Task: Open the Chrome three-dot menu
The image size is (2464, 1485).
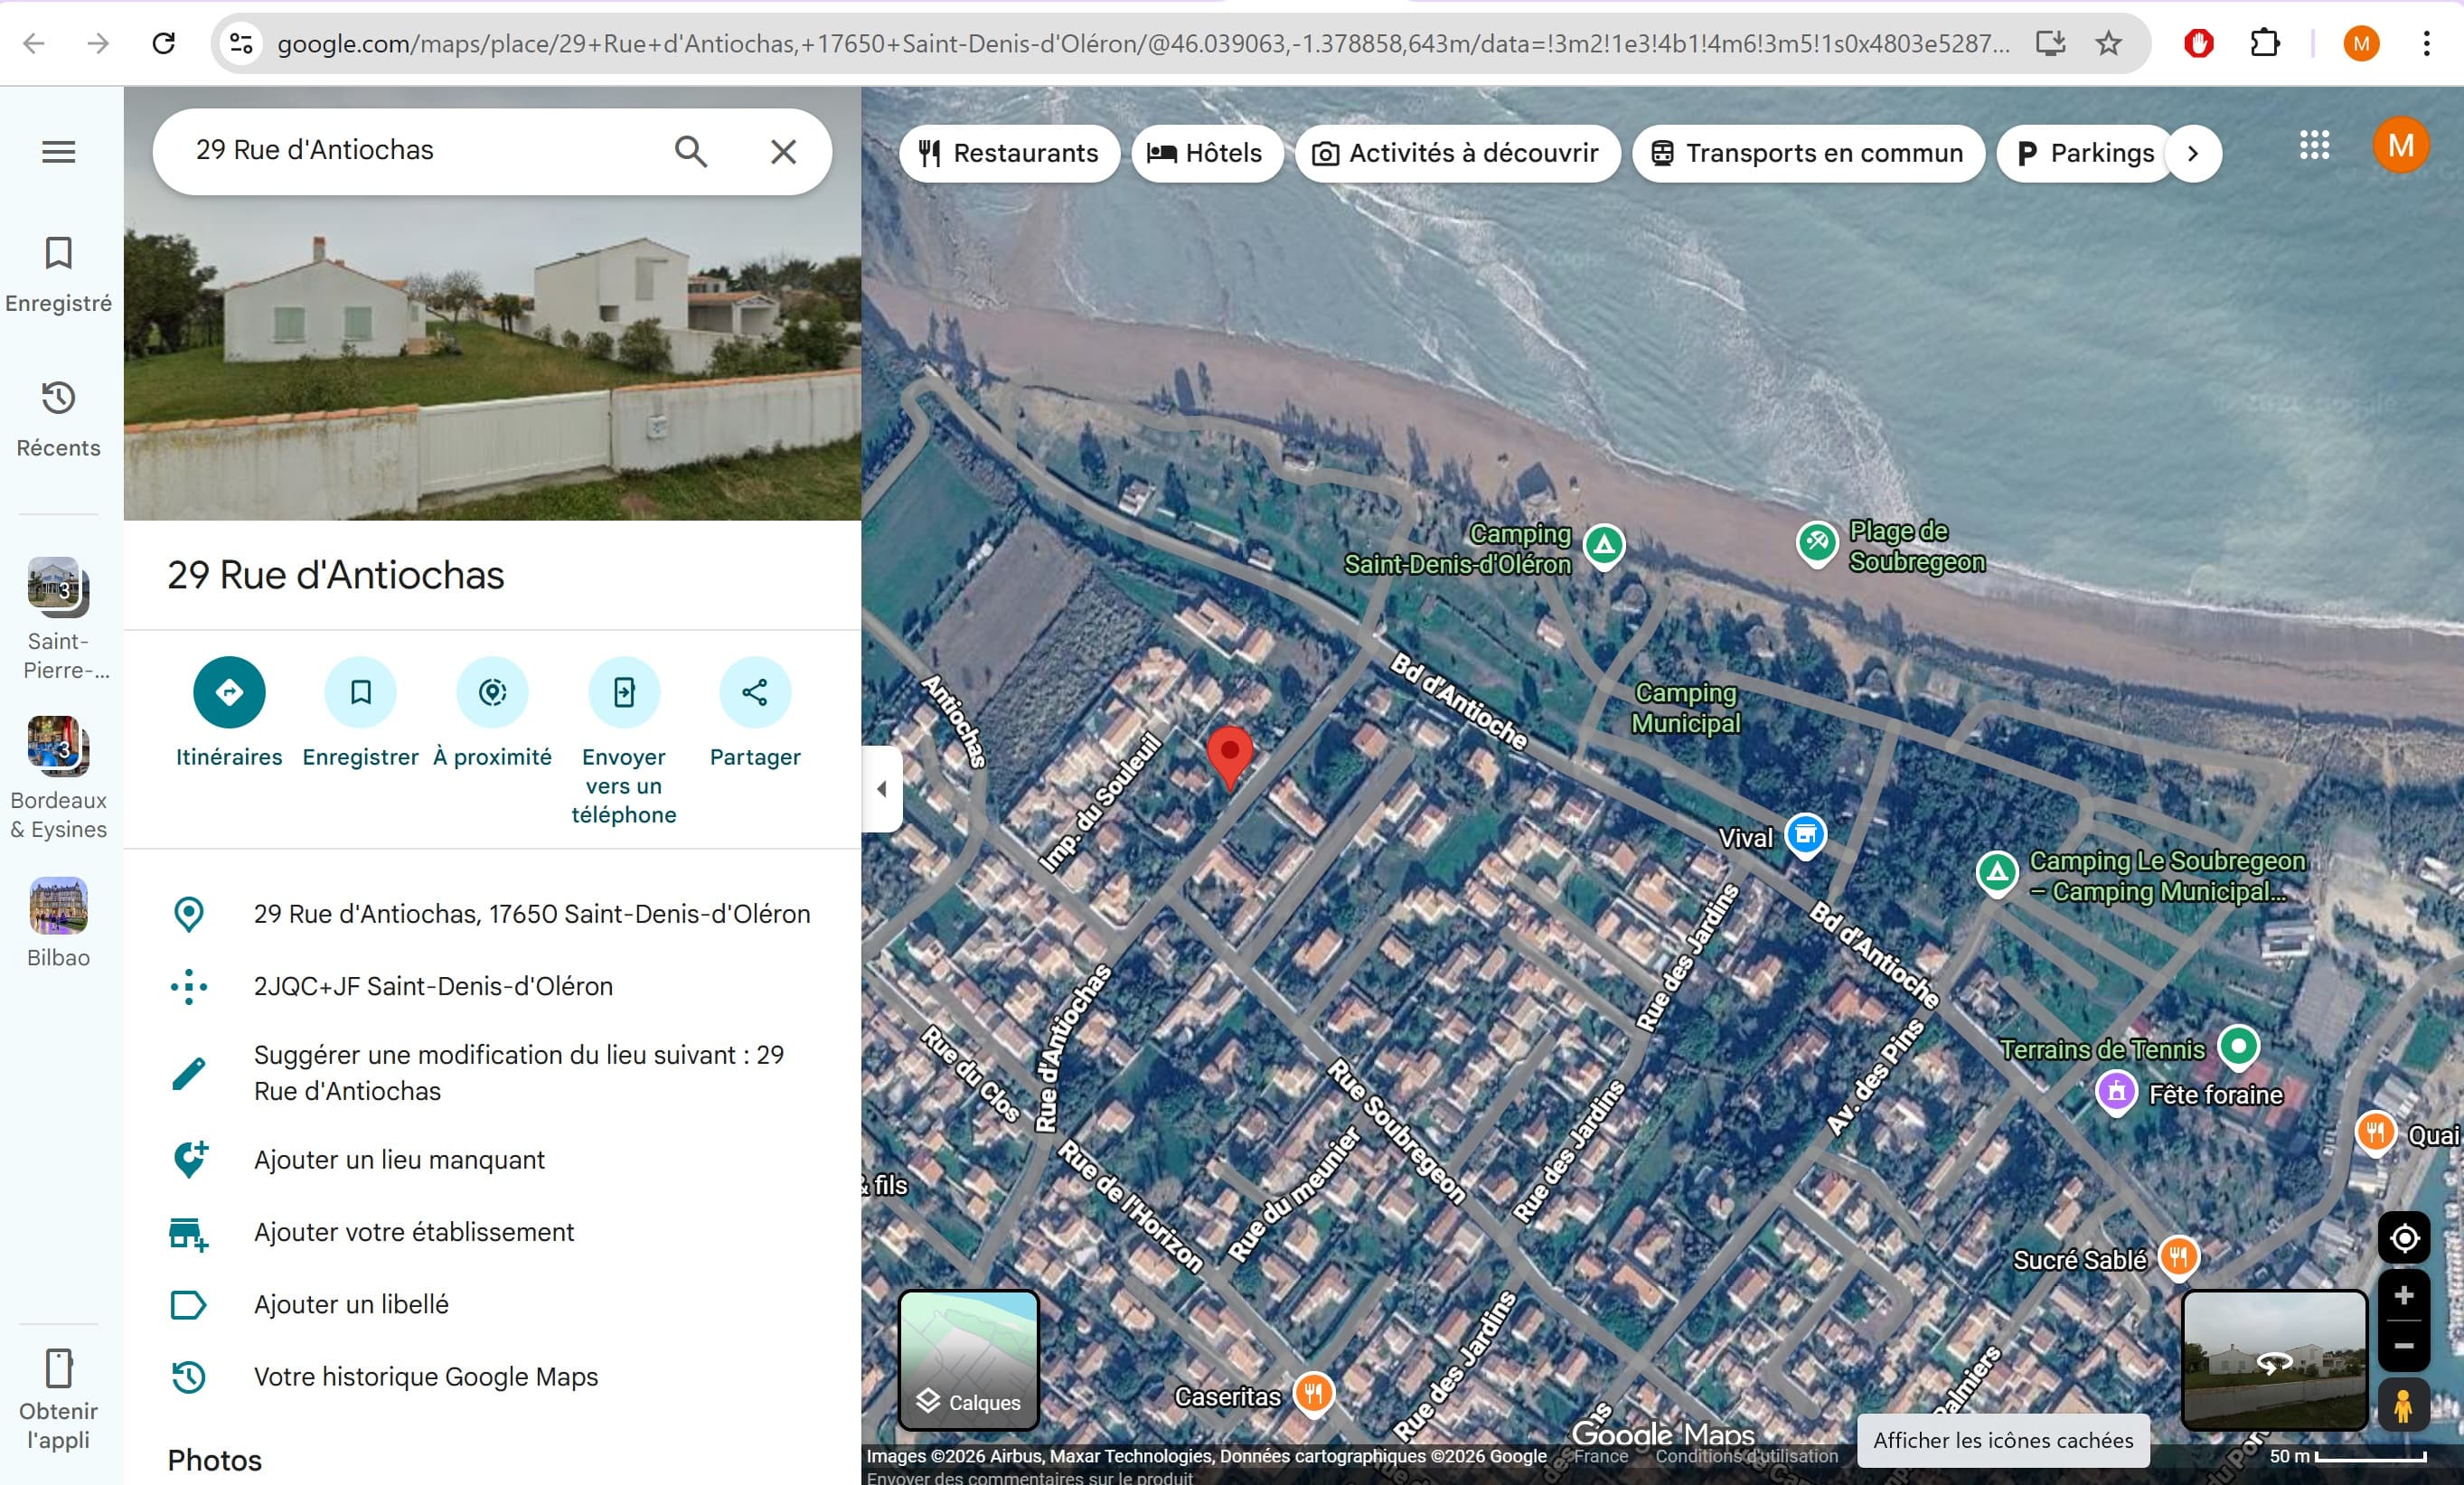Action: click(x=2426, y=43)
